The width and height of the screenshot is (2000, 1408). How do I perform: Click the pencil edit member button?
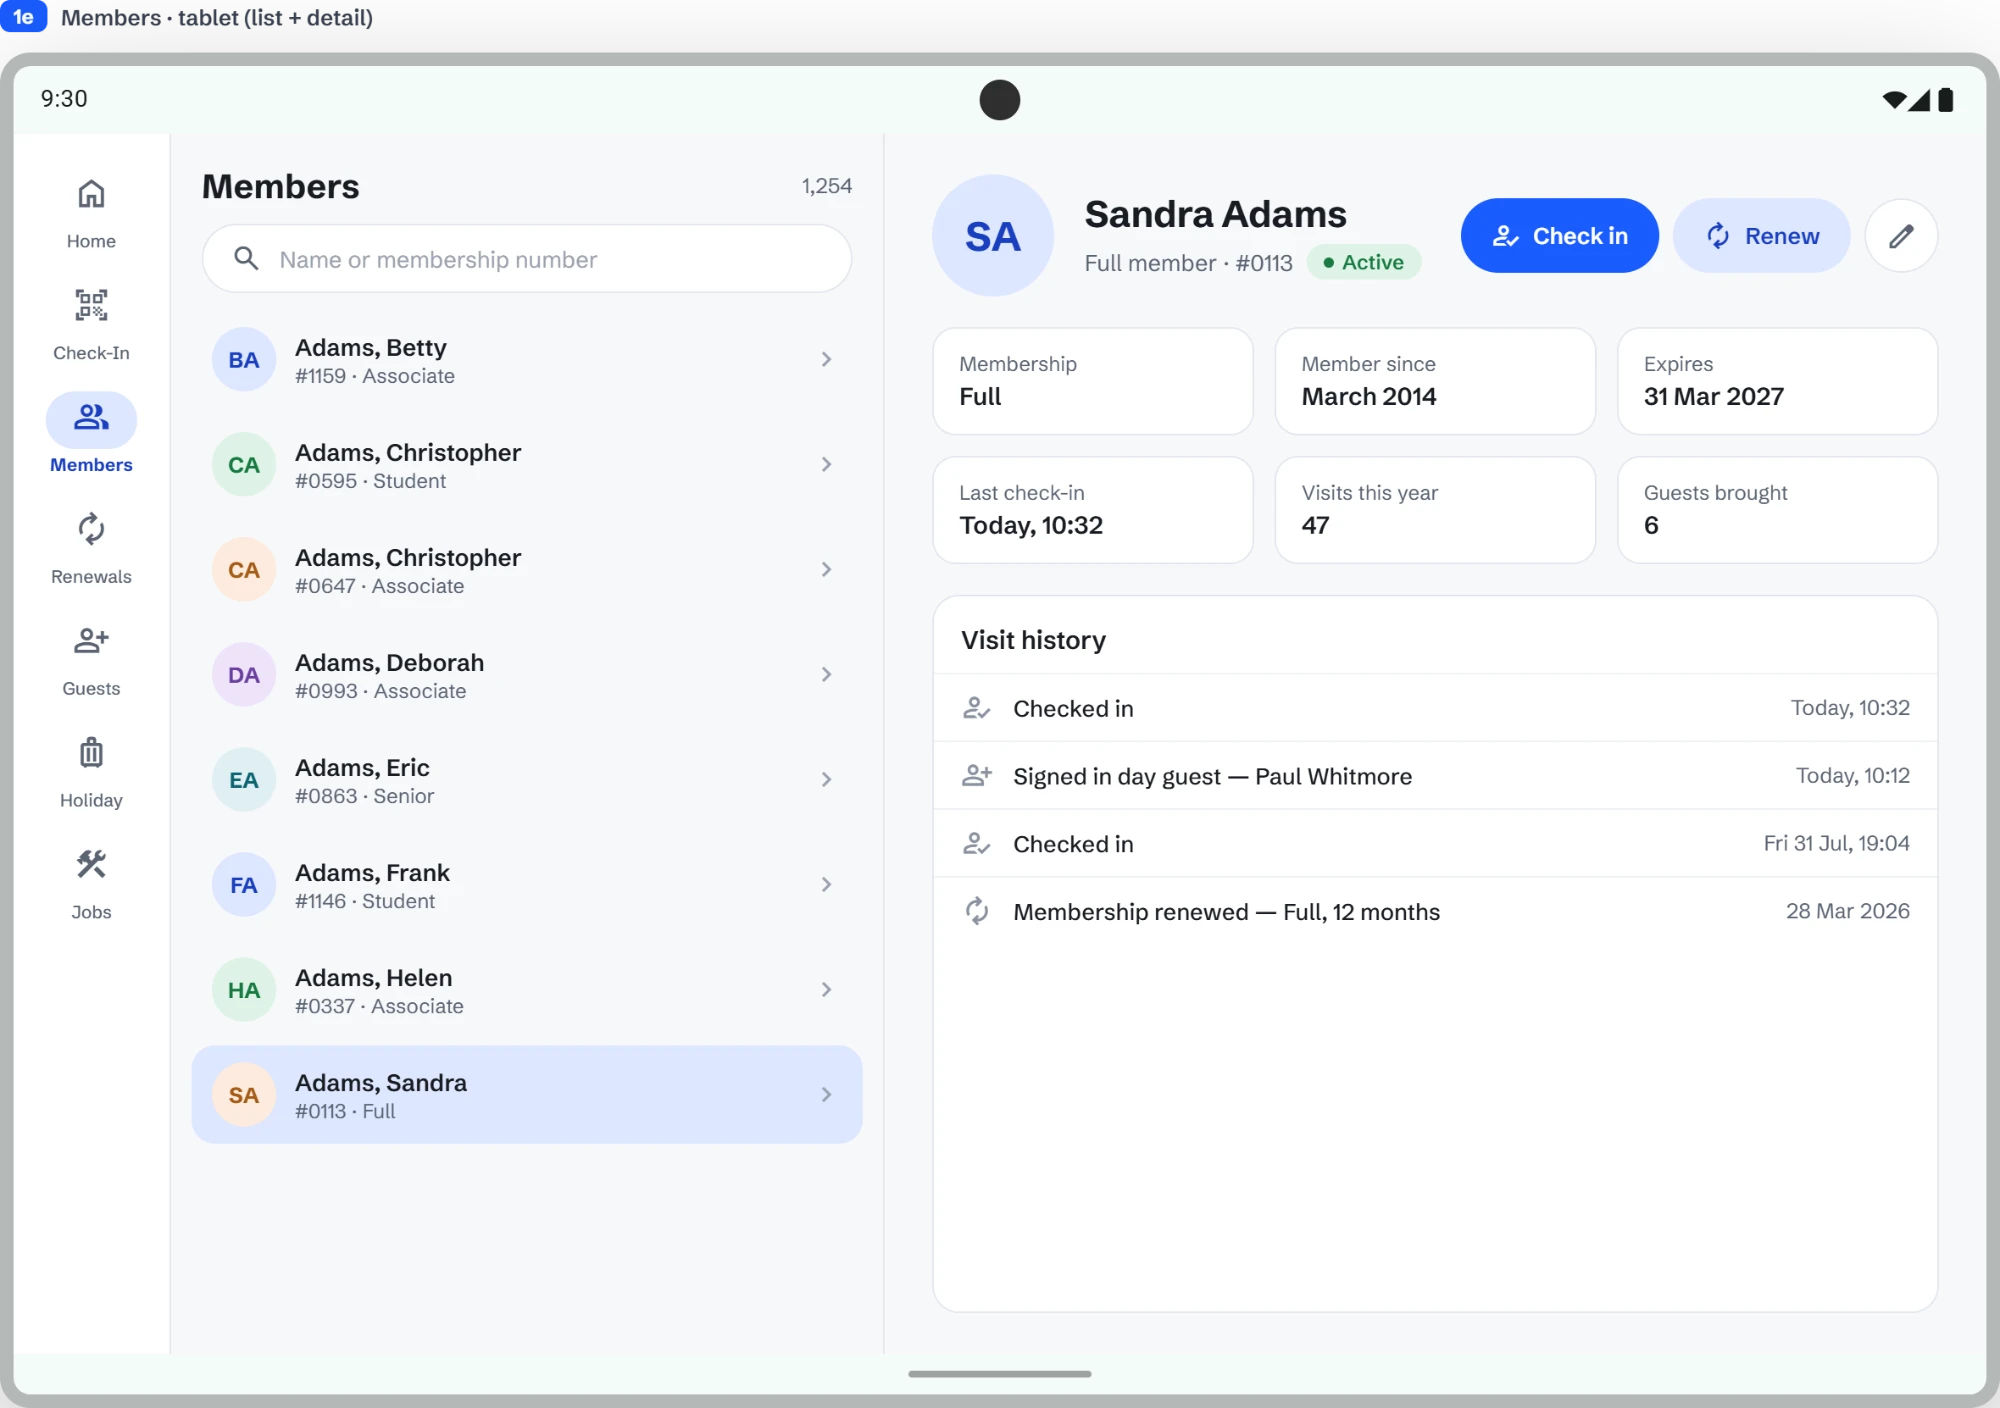1901,236
